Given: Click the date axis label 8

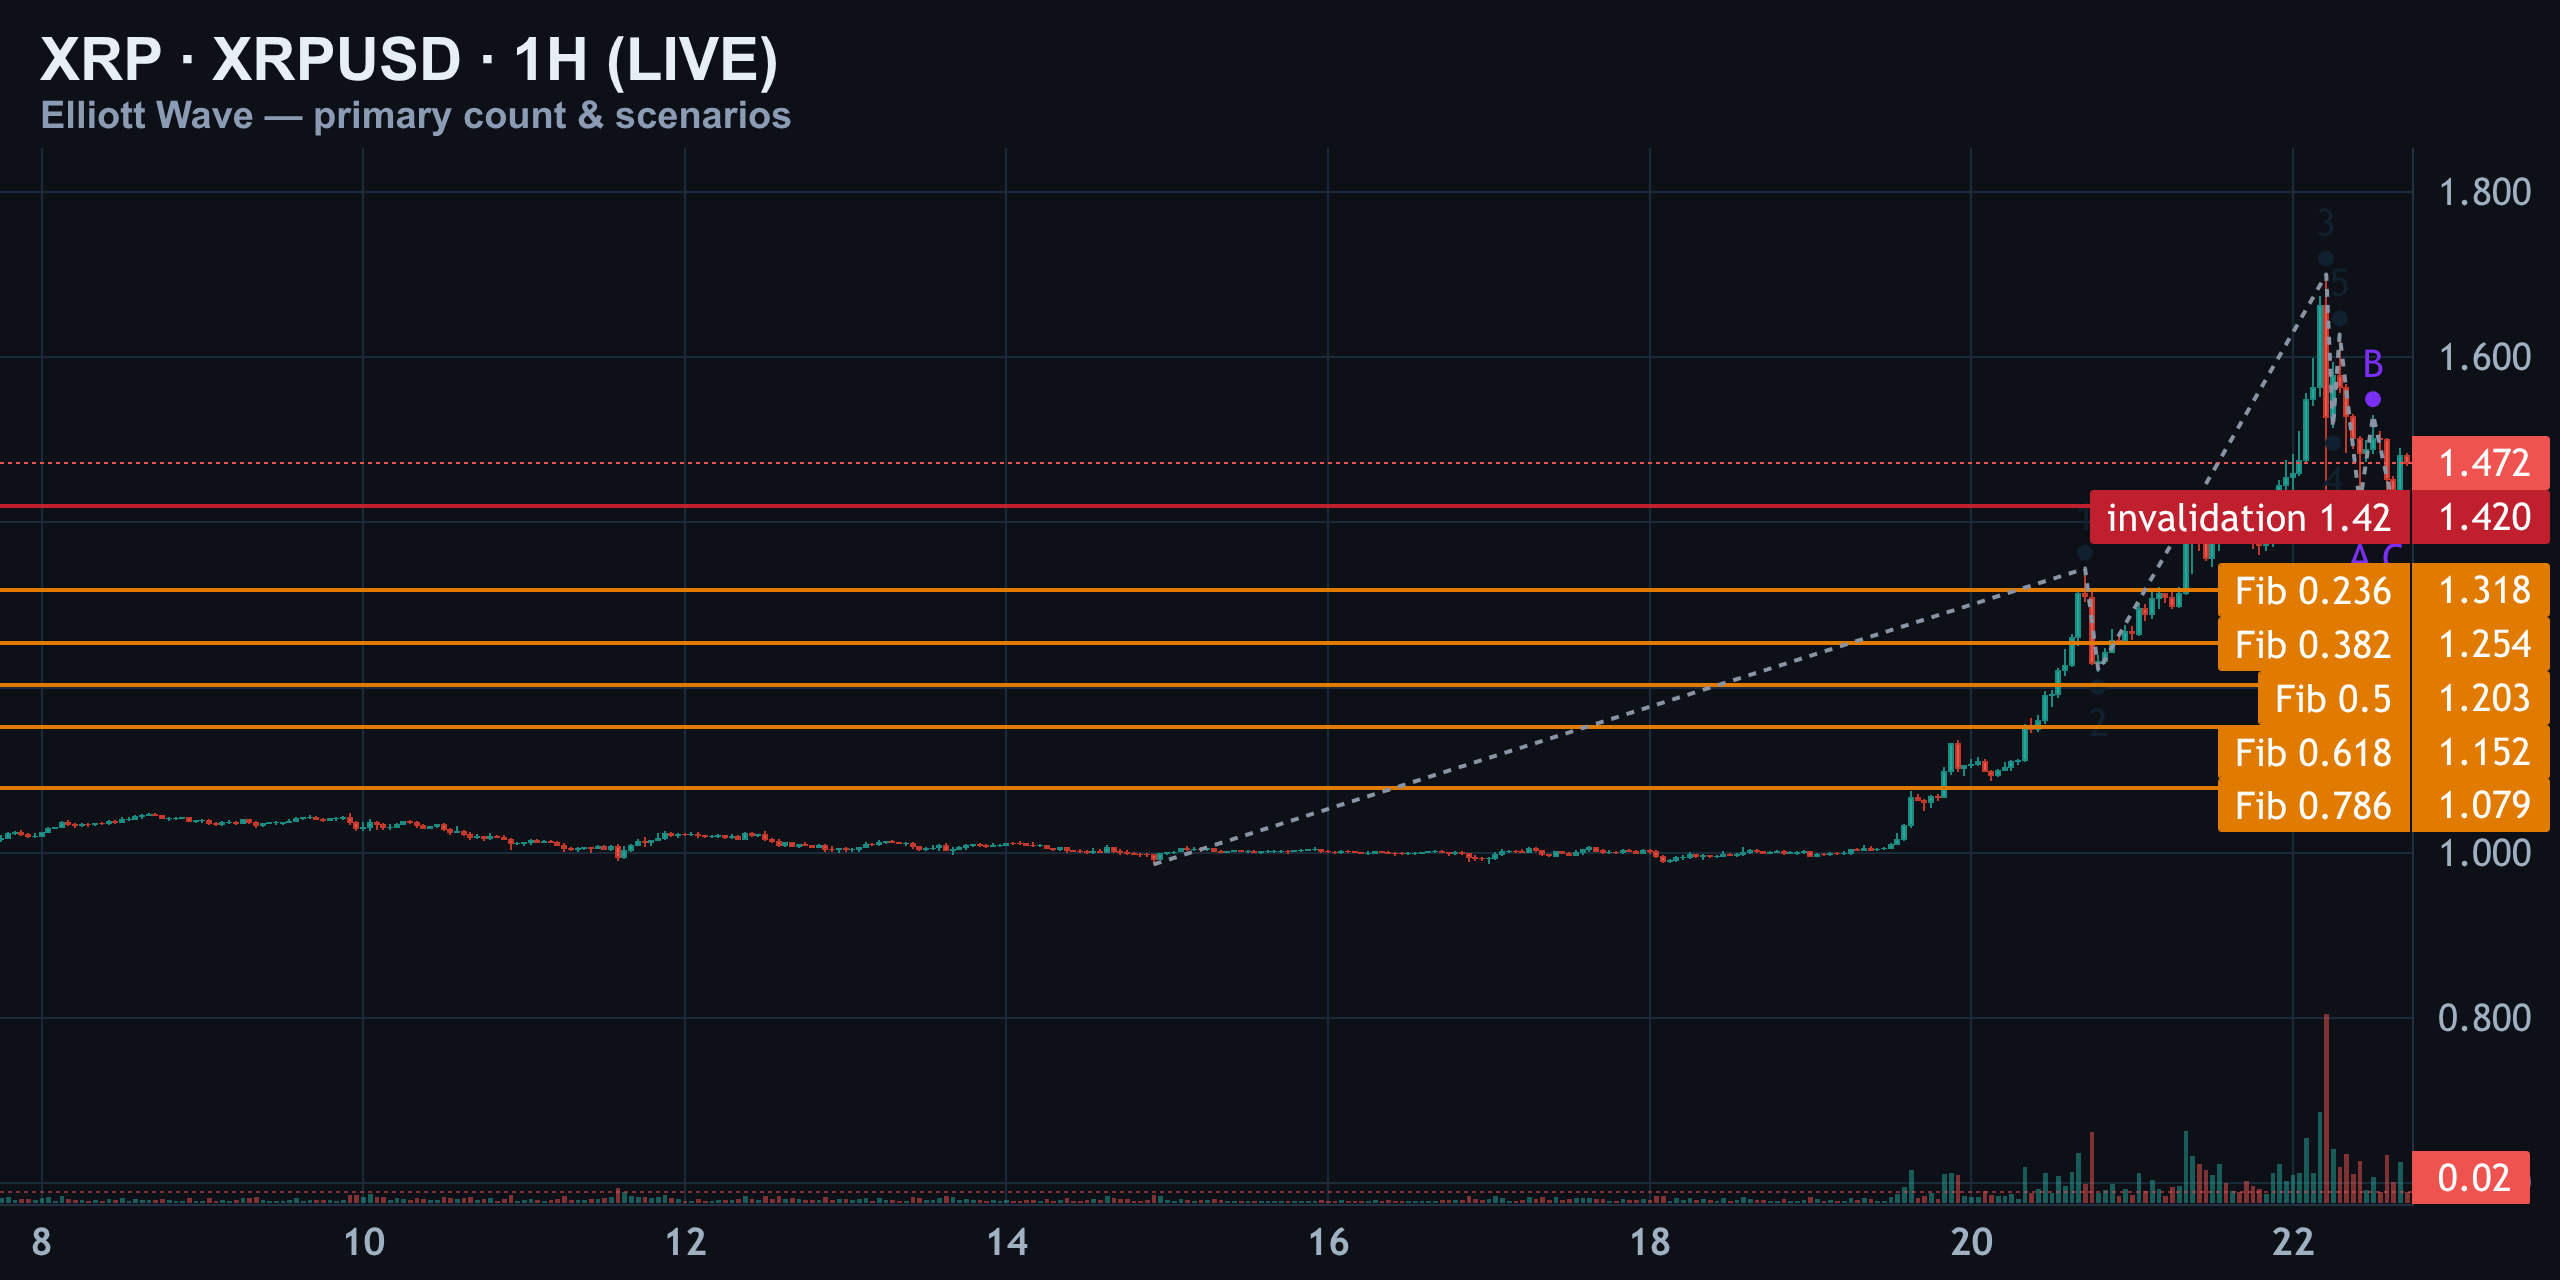Looking at the screenshot, I should coord(41,1242).
